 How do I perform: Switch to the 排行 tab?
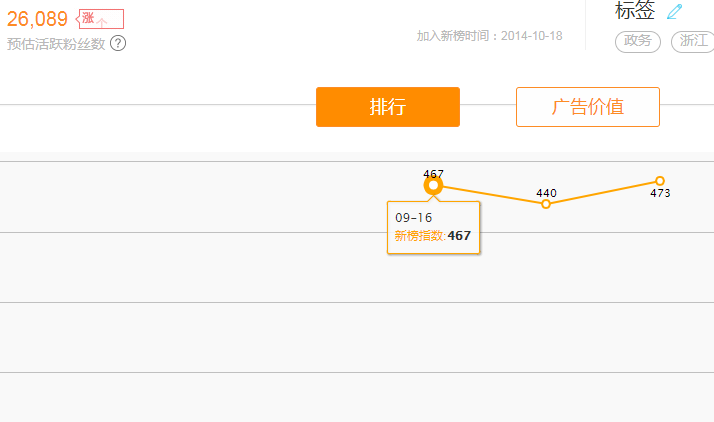tap(387, 107)
